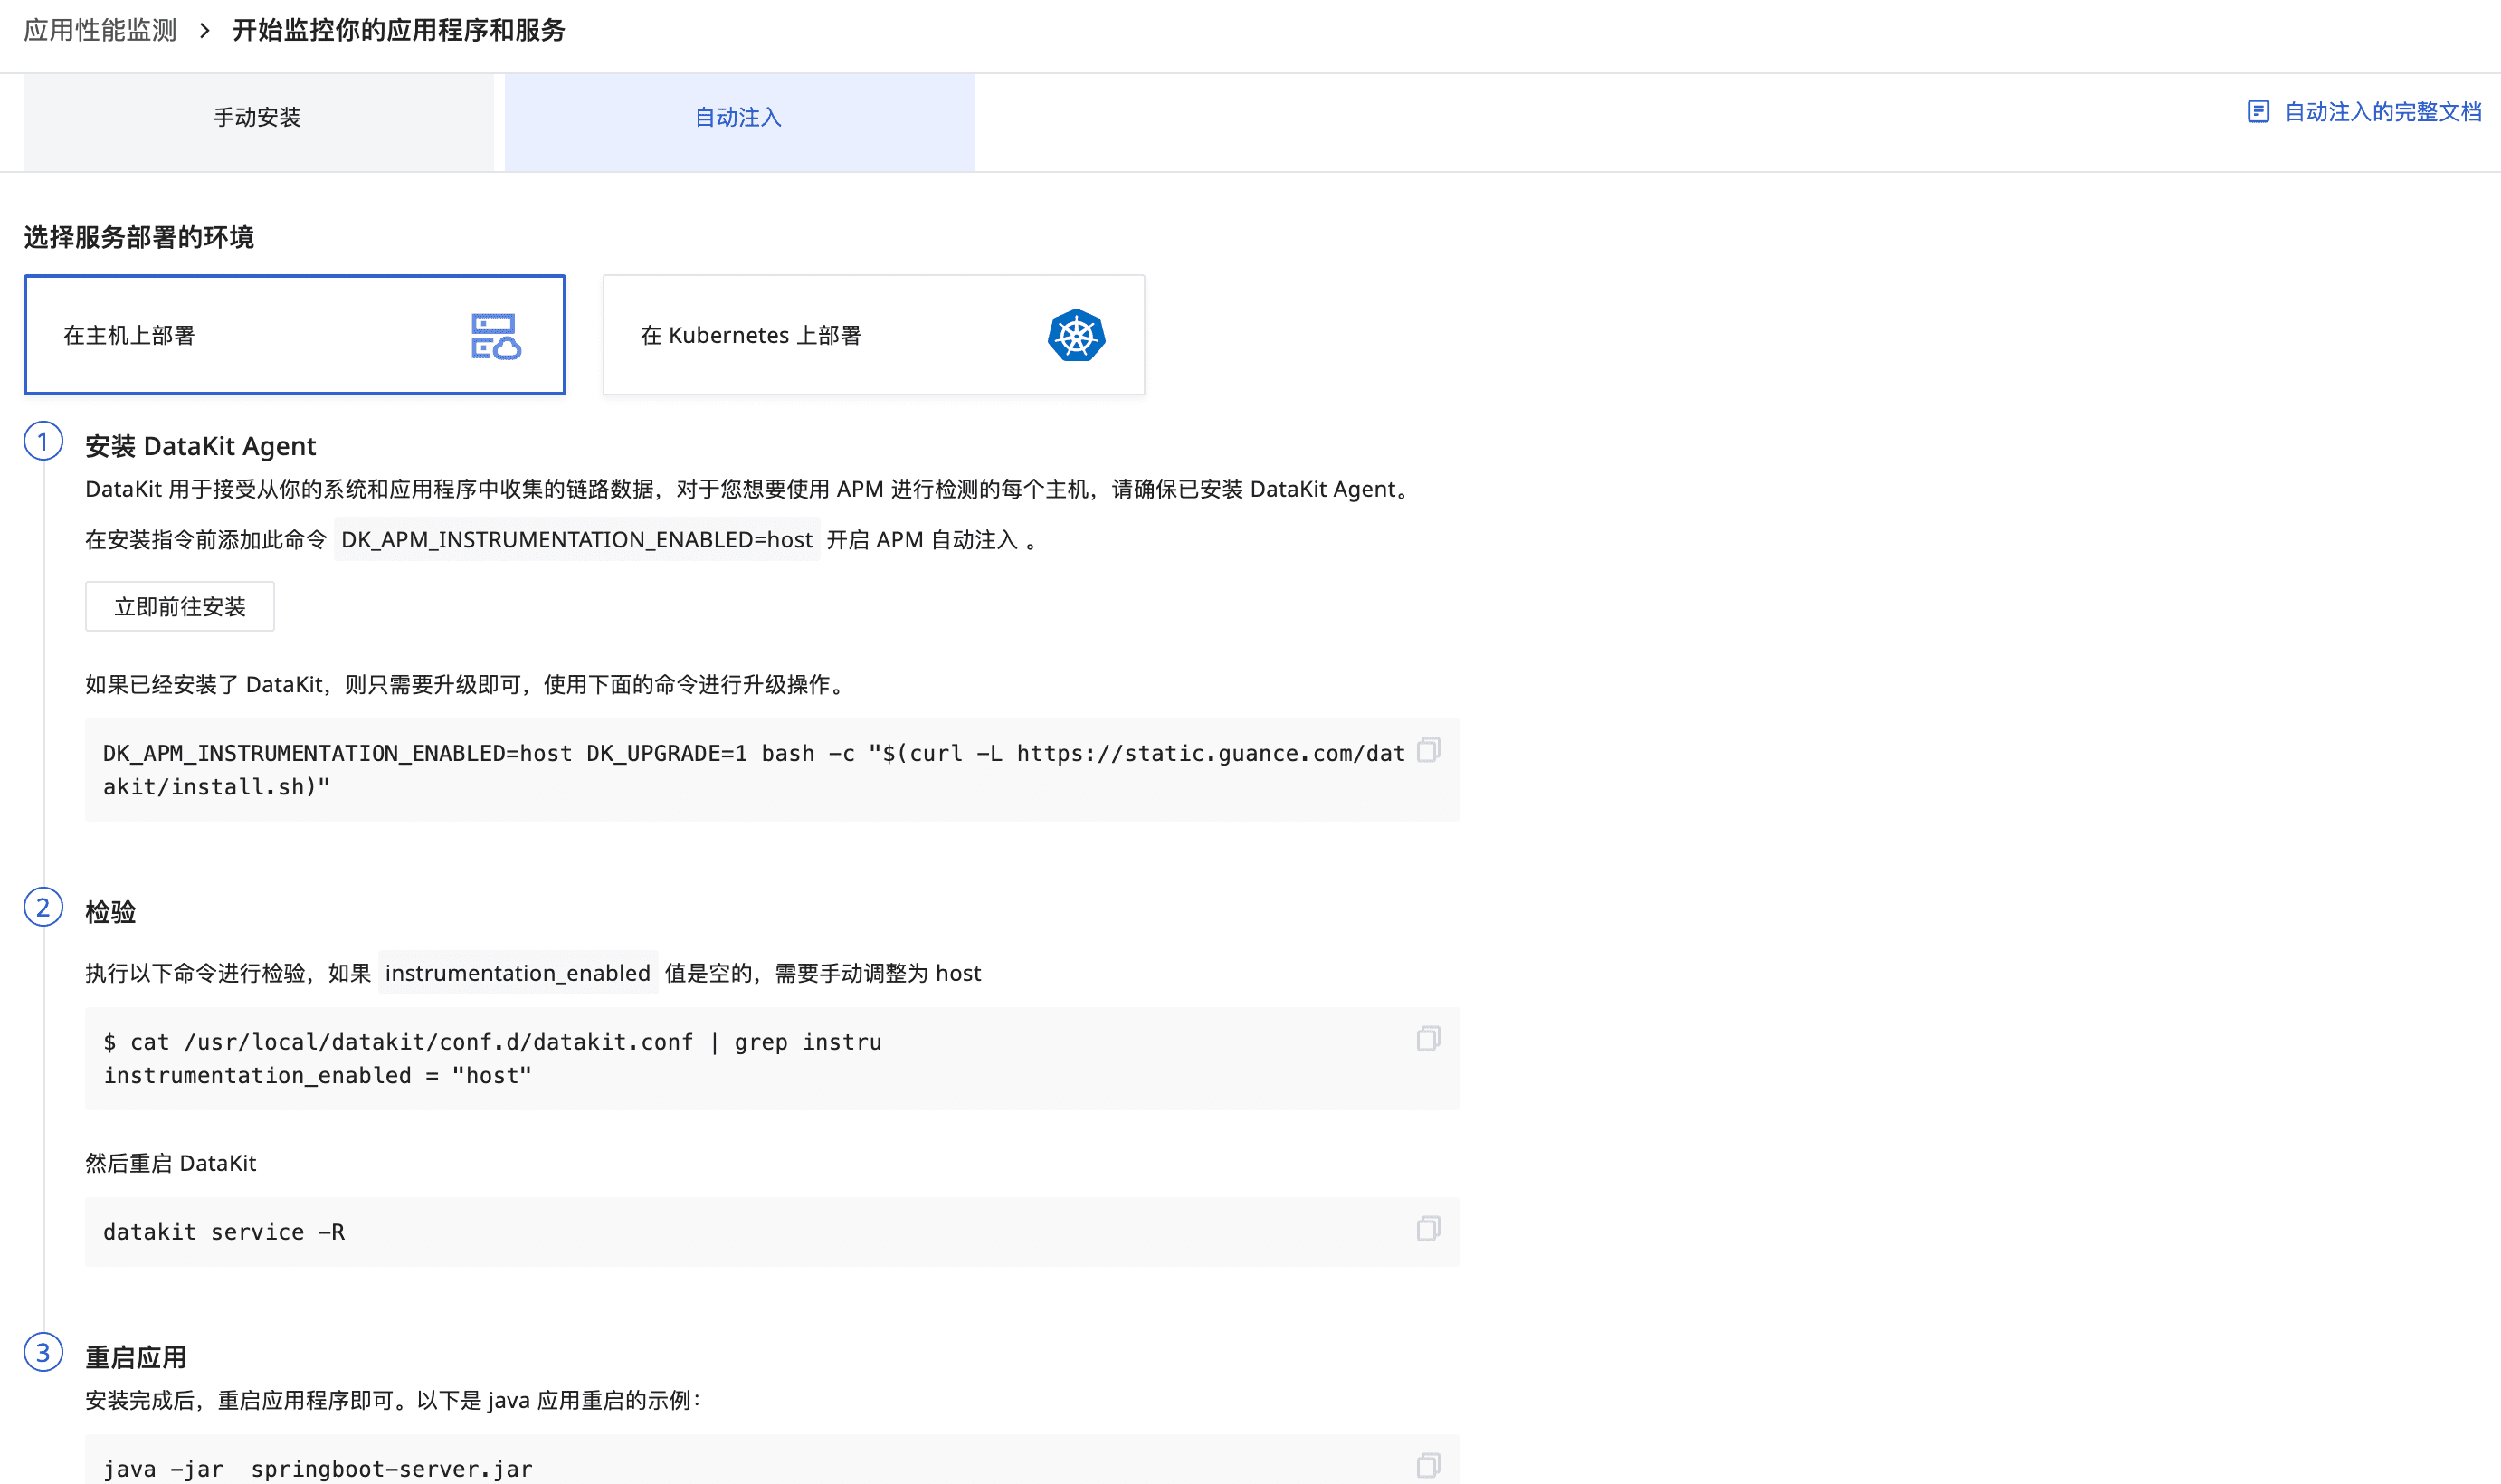Click the breadcrumb chevron separator arrow
This screenshot has width=2501, height=1484.
pos(205,31)
